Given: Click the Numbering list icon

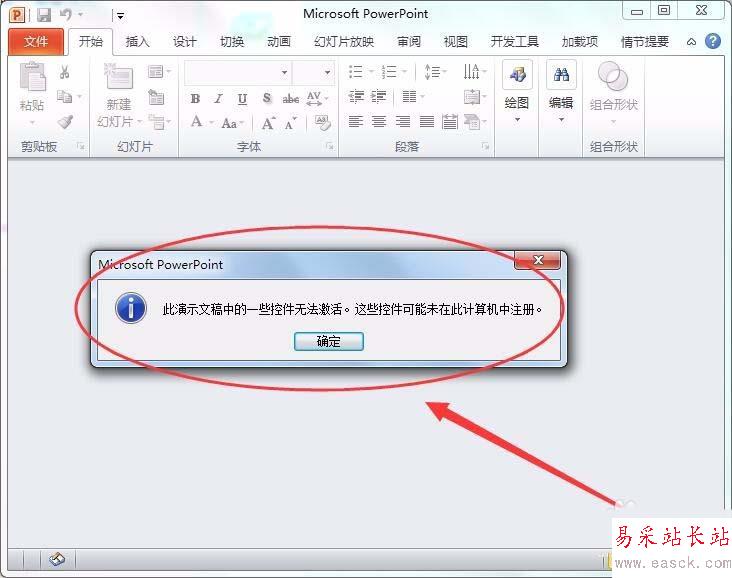Looking at the screenshot, I should click(389, 72).
